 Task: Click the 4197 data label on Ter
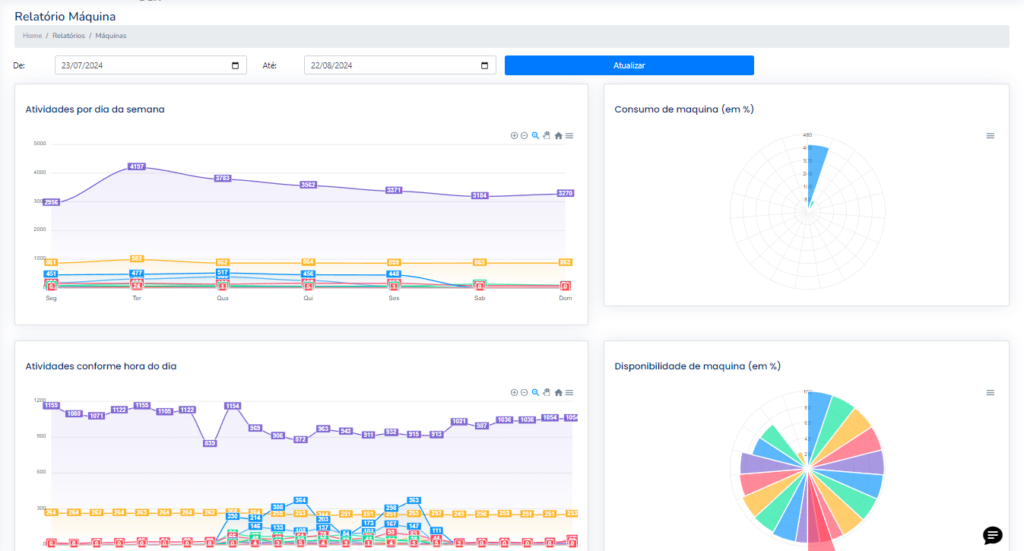coord(136,166)
